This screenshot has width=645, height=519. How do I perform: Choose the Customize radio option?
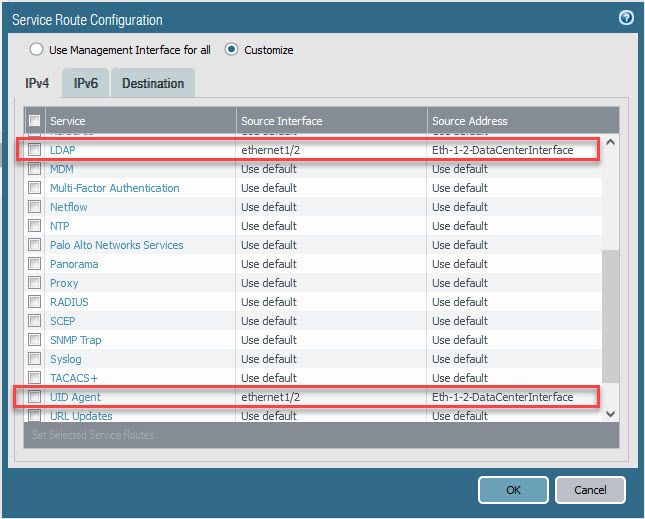232,49
